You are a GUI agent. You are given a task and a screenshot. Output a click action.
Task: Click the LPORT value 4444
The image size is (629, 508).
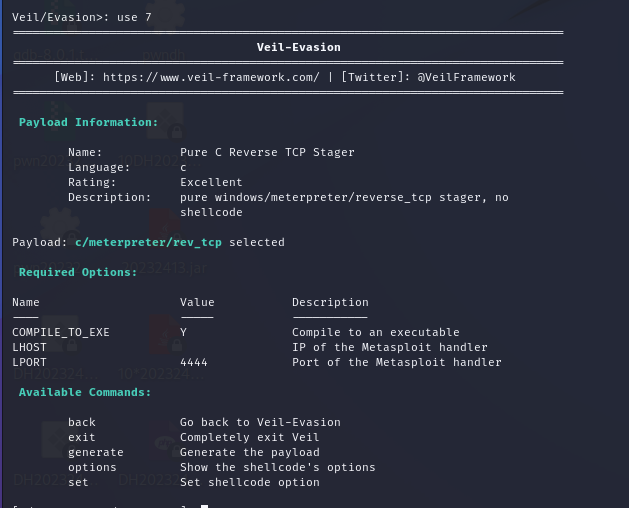coord(194,362)
